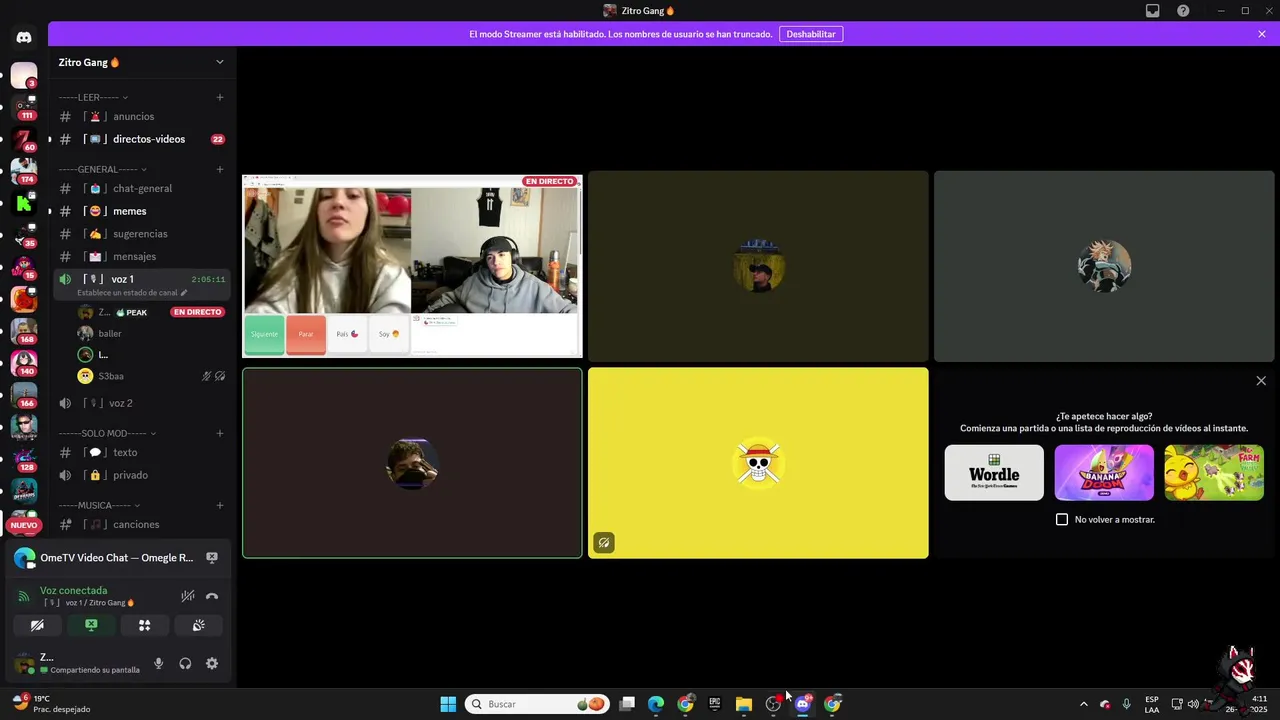Viewport: 1280px width, 720px height.
Task: Launch the Banana Doom activity
Action: 1104,473
